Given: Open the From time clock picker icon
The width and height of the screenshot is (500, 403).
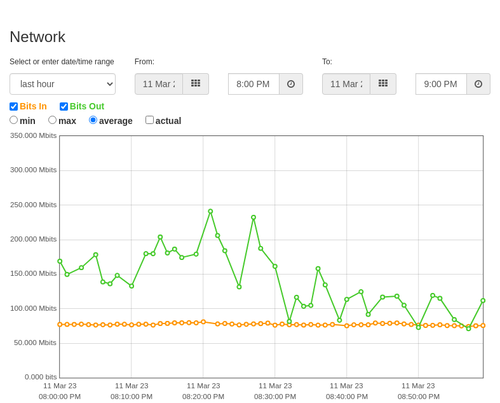Looking at the screenshot, I should [x=291, y=84].
